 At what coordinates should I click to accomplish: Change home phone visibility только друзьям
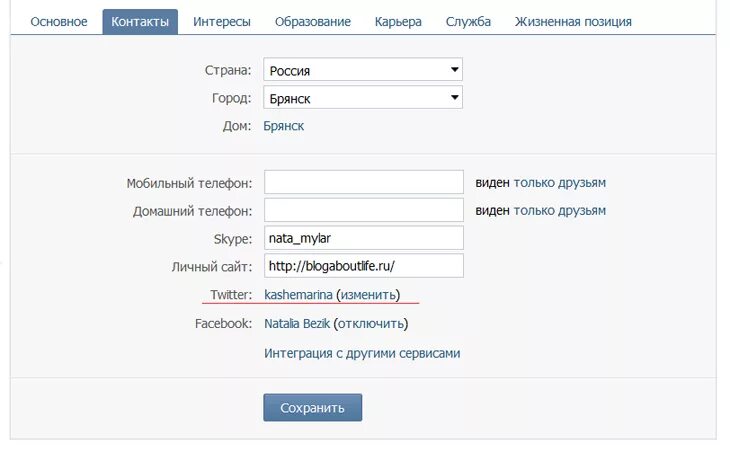[x=560, y=210]
